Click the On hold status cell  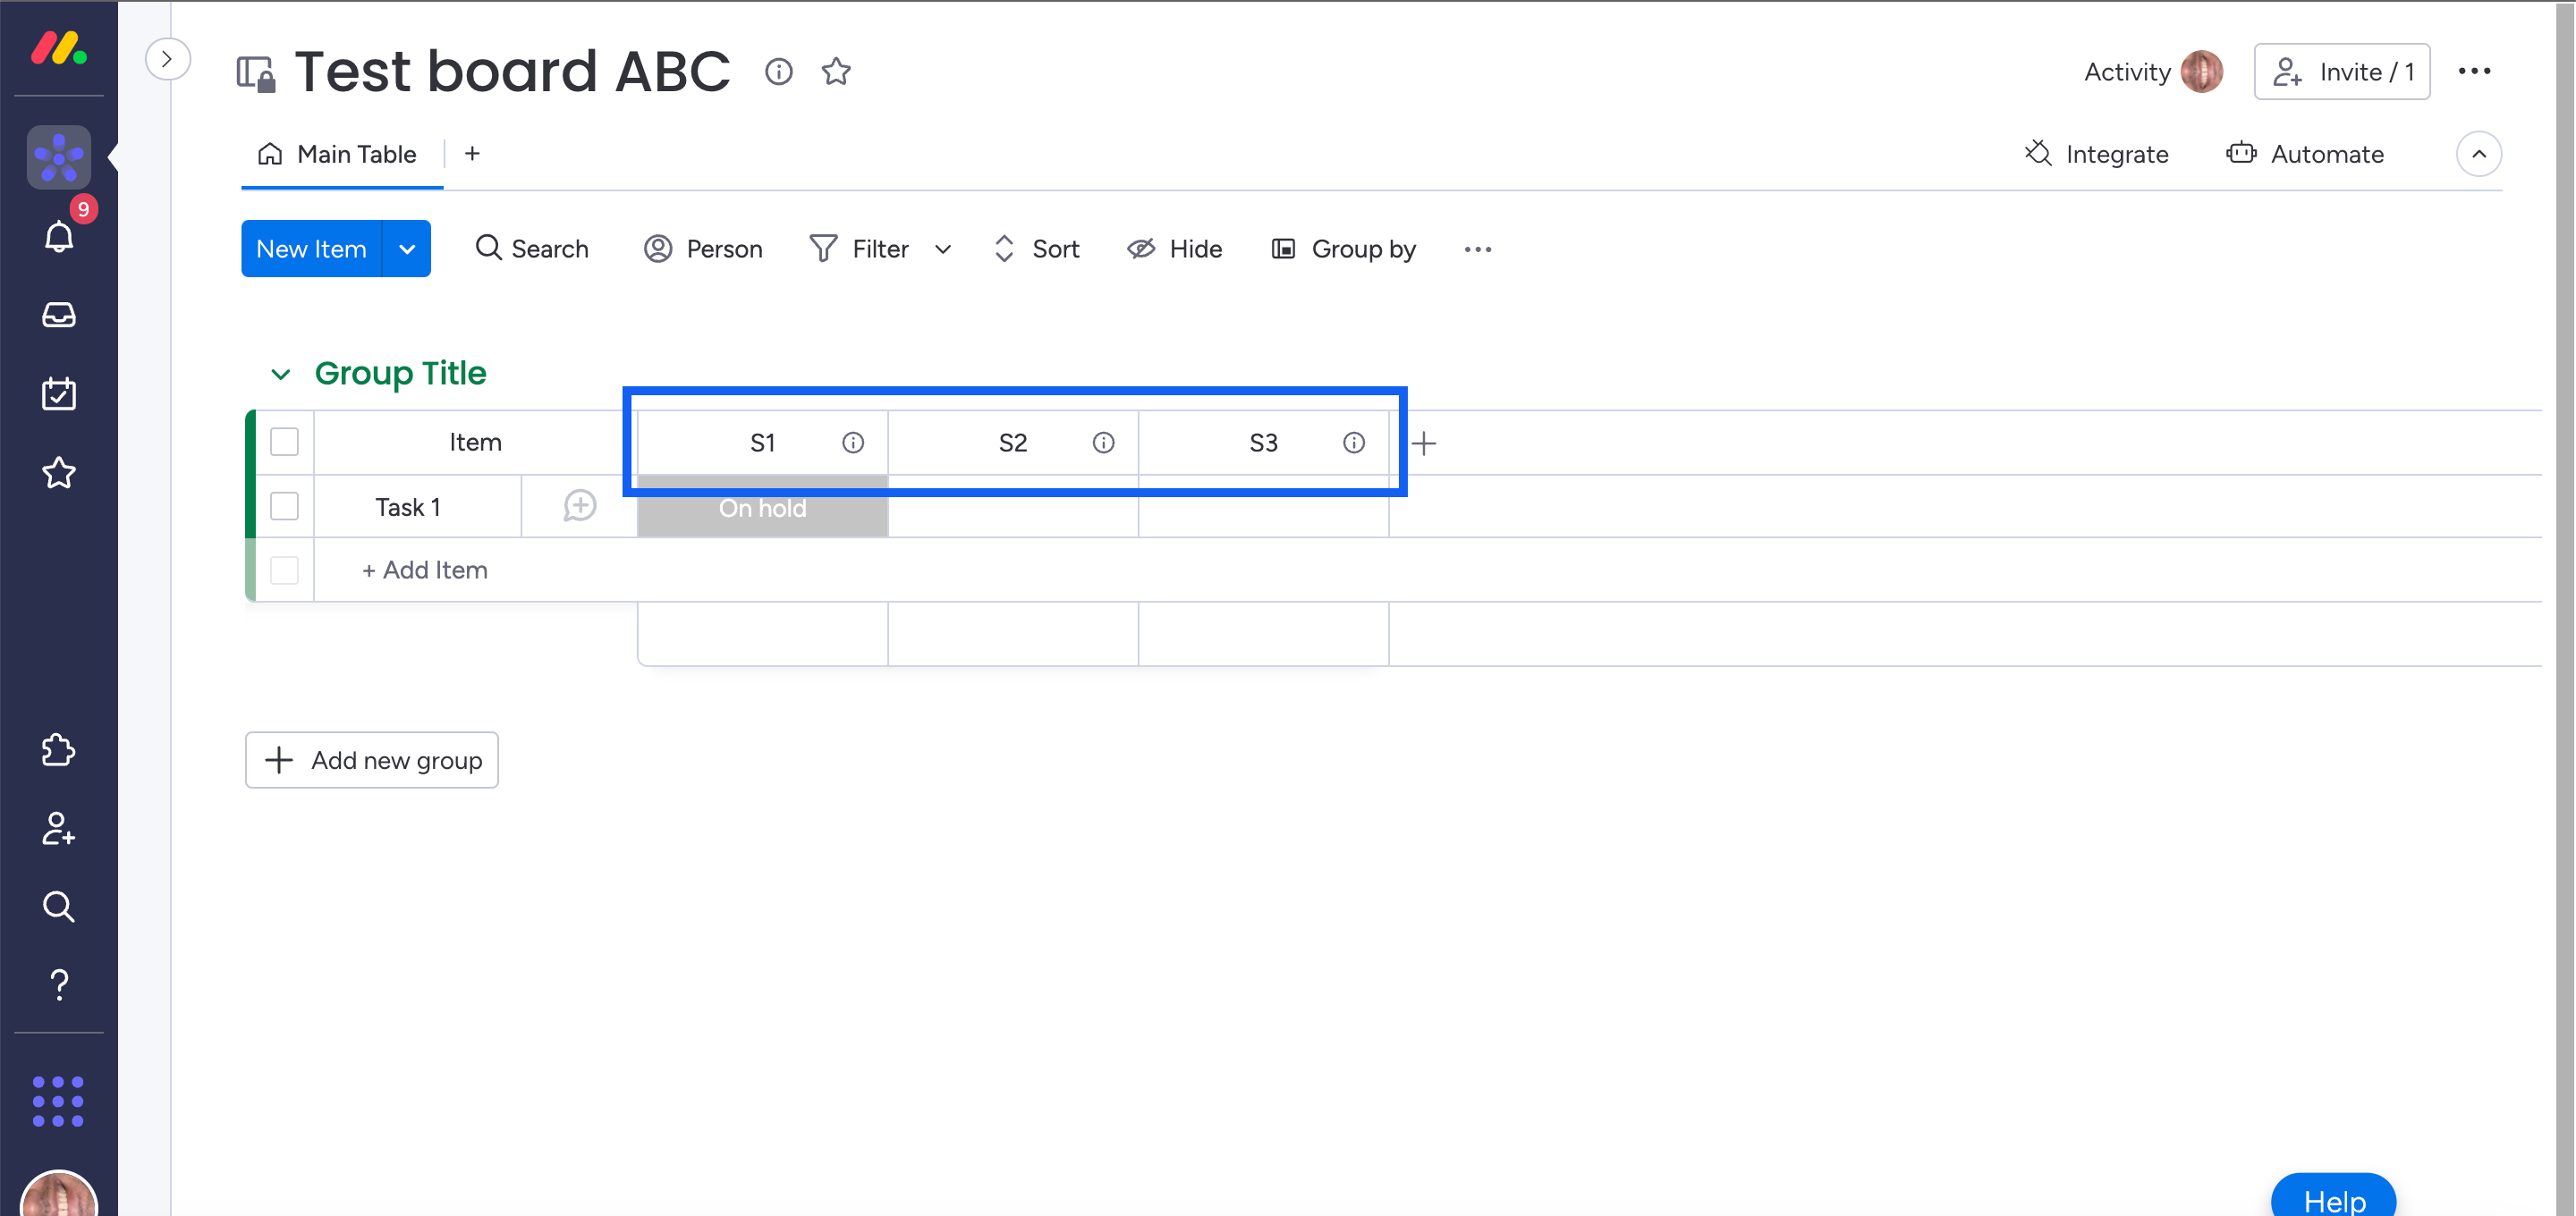(x=762, y=508)
